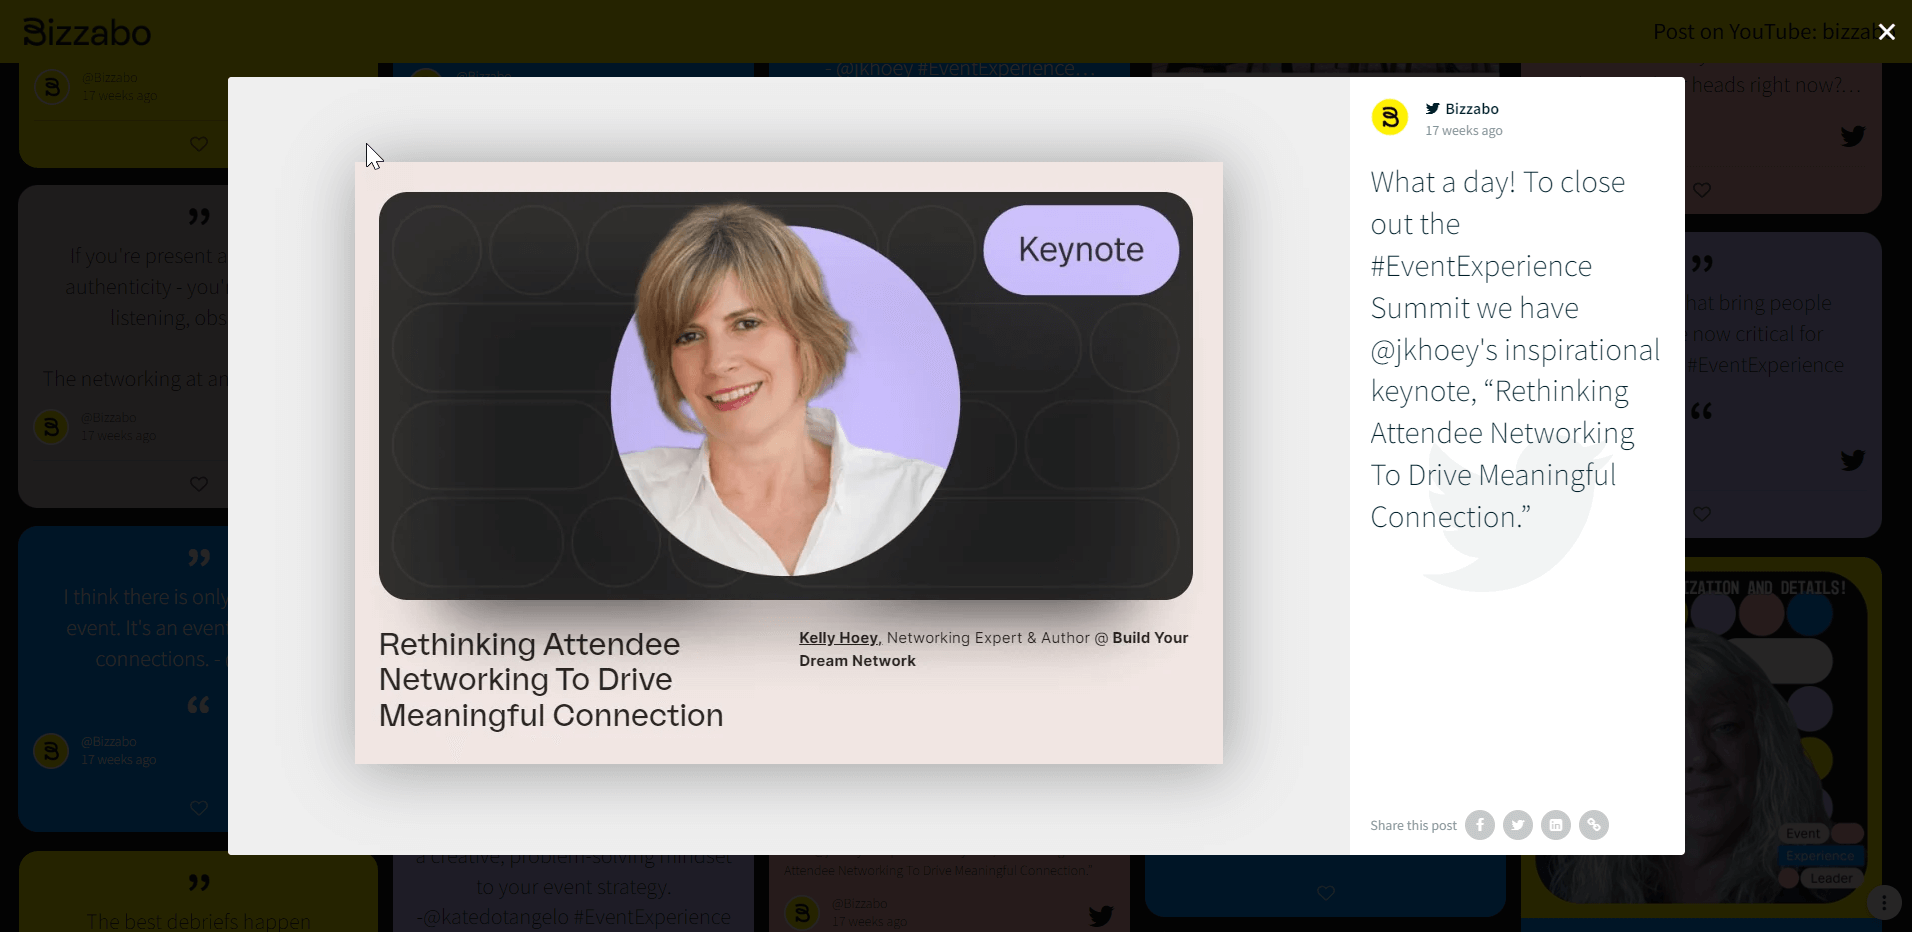1912x932 pixels.
Task: Copy the post link using the link icon
Action: click(1594, 825)
